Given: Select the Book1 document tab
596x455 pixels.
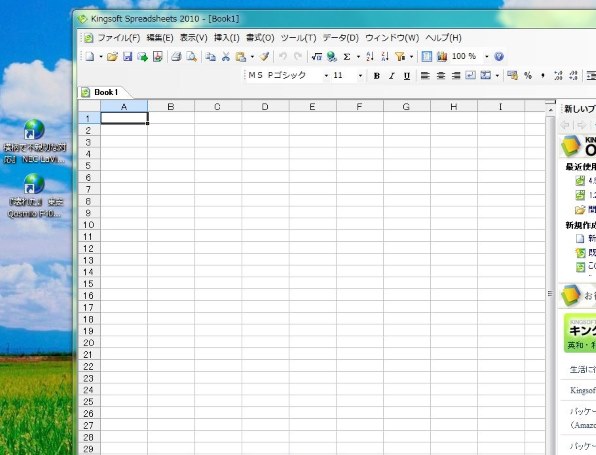Looking at the screenshot, I should [x=106, y=92].
